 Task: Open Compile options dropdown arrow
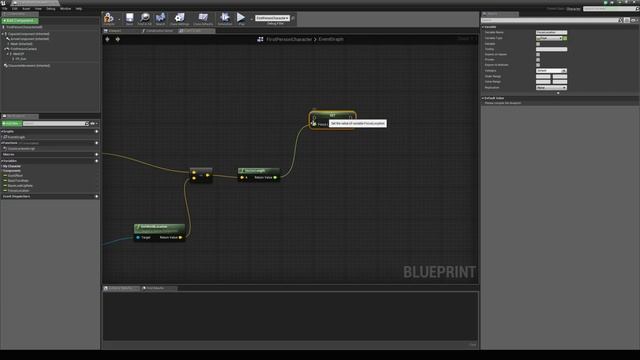point(119,19)
